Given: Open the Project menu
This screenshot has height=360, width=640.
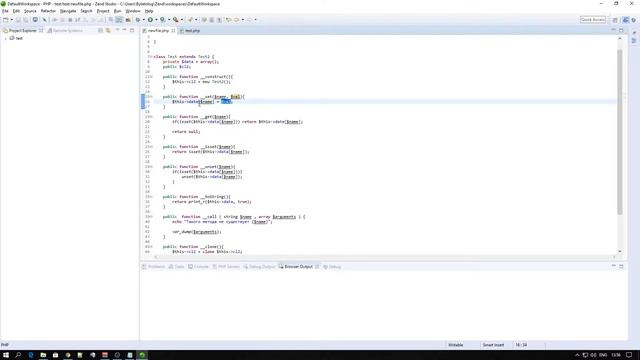Looking at the screenshot, I should point(103,11).
